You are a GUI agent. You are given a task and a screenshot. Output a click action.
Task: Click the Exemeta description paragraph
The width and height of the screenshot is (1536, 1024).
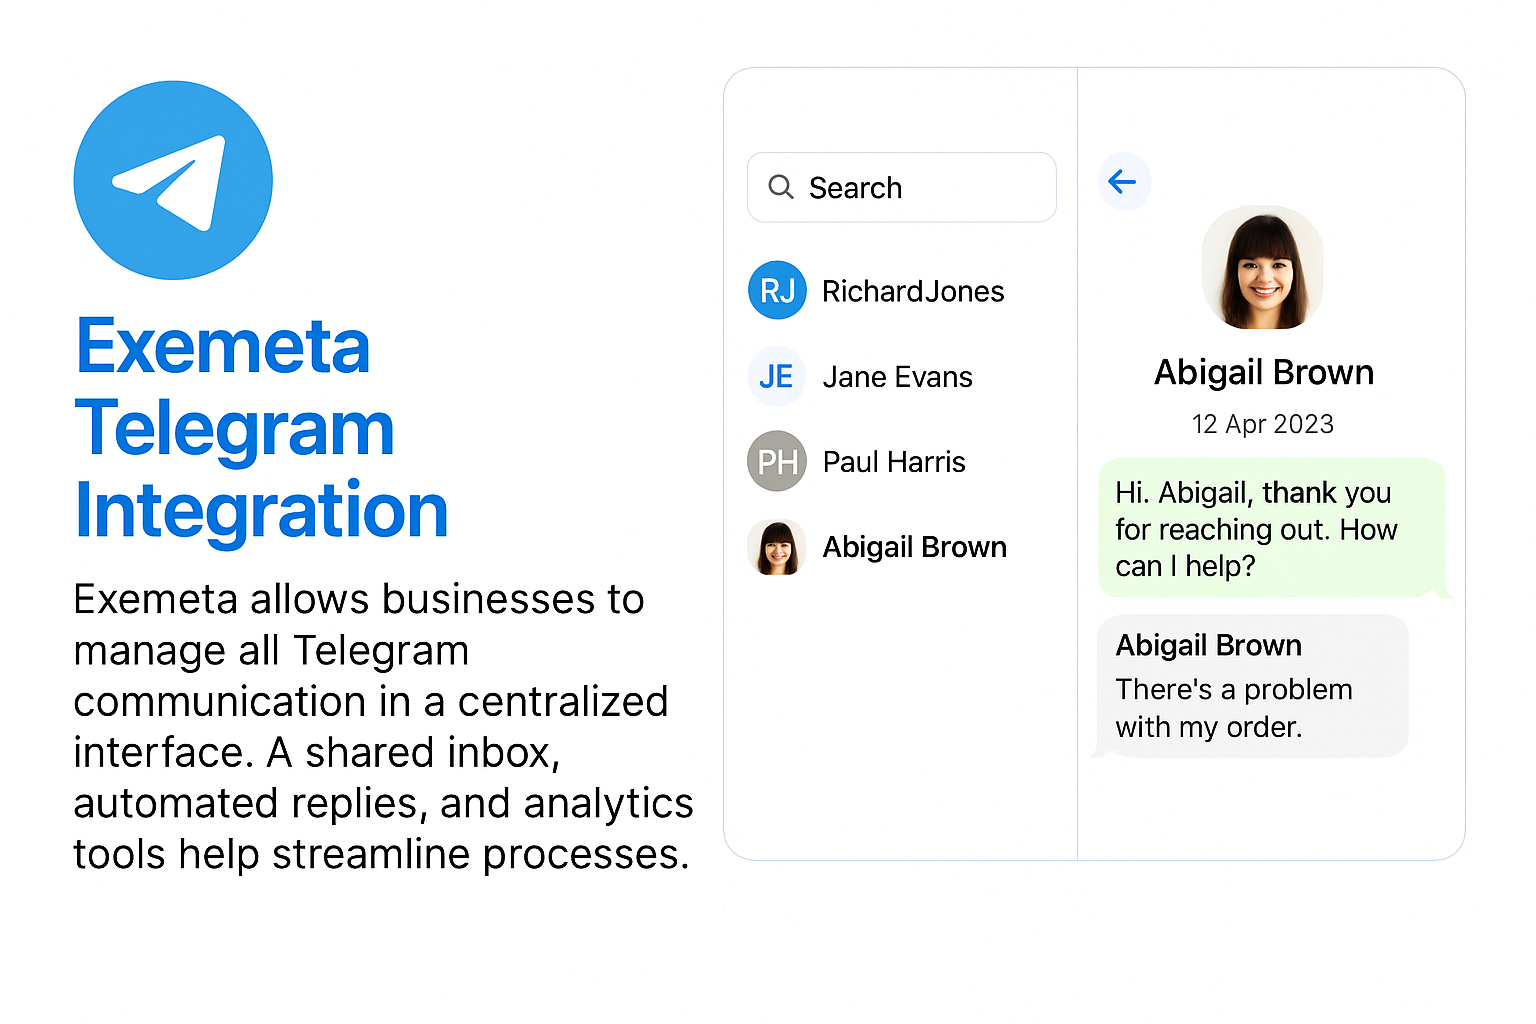(x=383, y=727)
